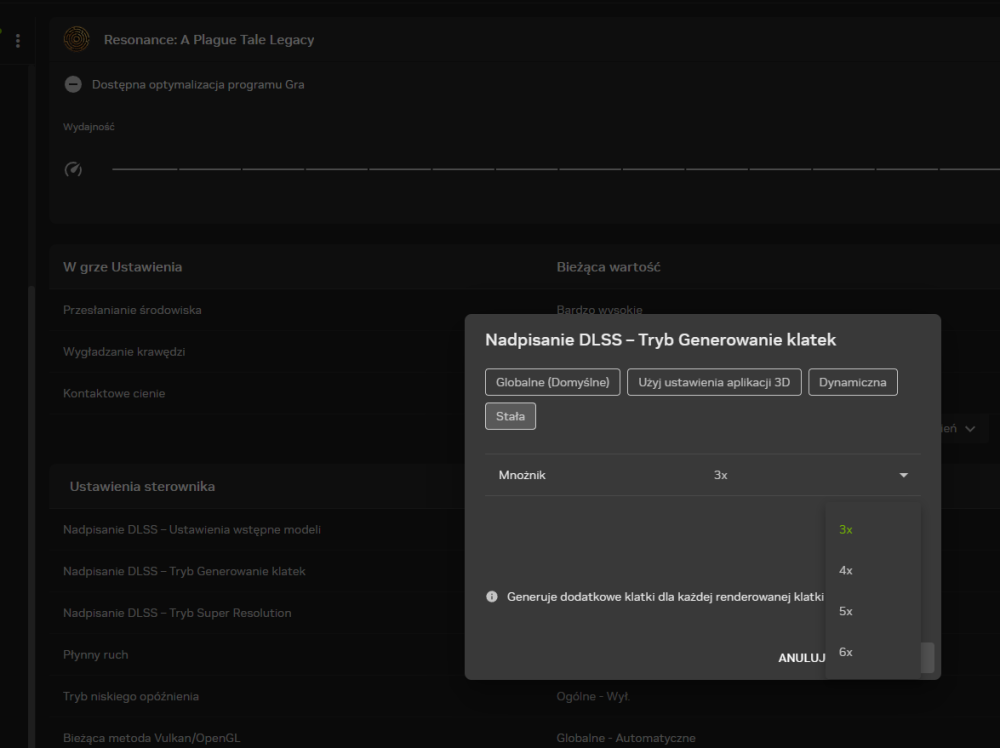Open the Mnożnik dropdown arrow
Viewport: 1000px width, 748px height.
tap(903, 475)
